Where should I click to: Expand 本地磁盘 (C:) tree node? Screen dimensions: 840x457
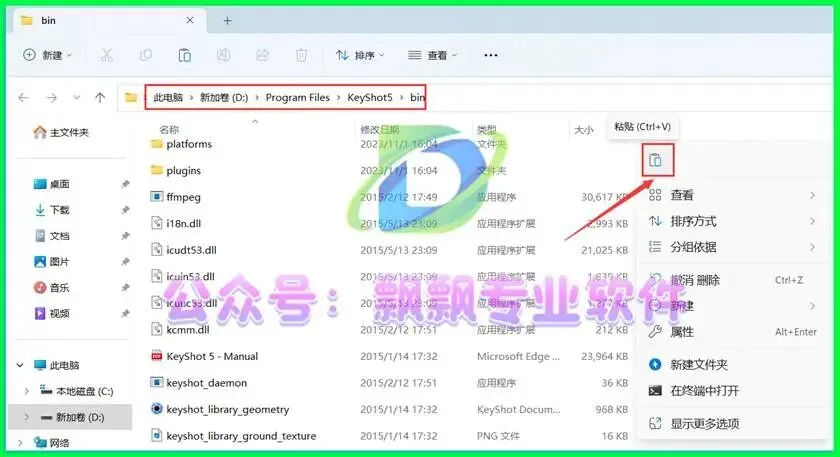coord(27,392)
